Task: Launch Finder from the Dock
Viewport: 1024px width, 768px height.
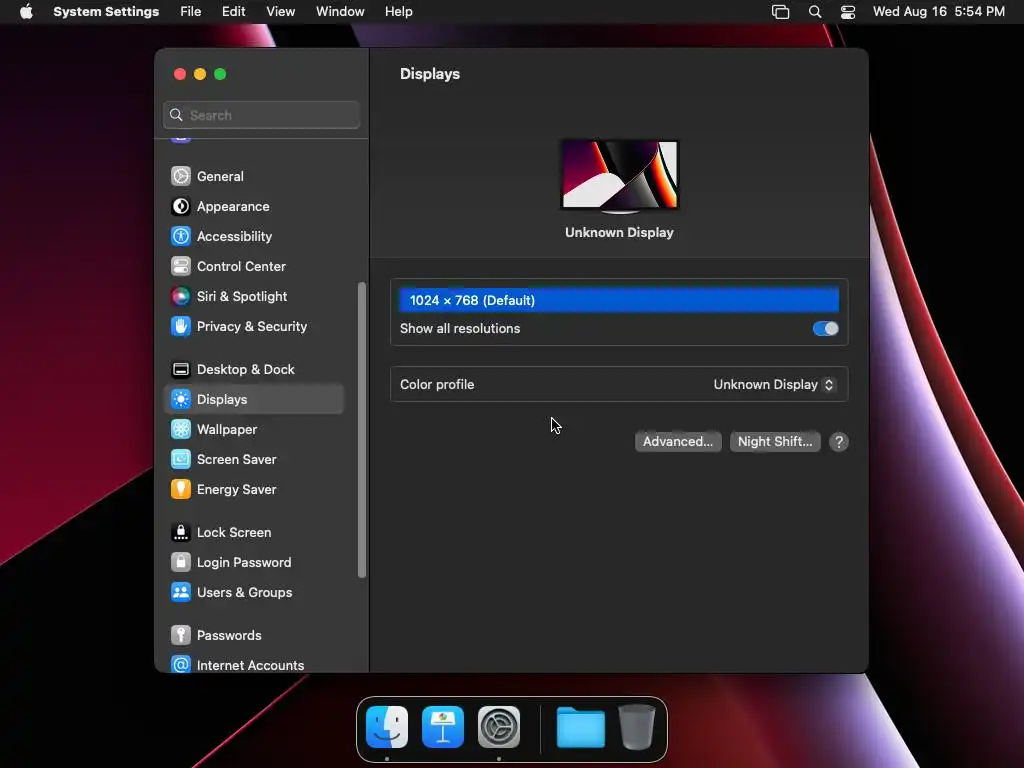Action: point(387,727)
